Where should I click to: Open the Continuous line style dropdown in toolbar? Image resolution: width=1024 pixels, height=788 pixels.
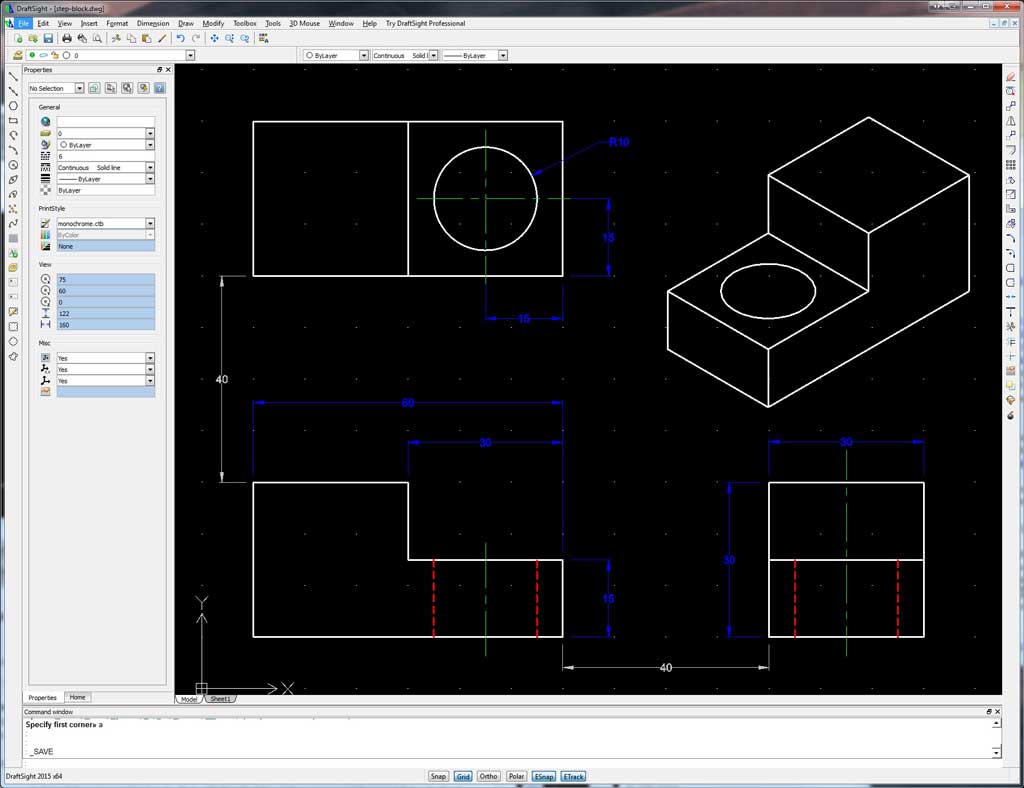(433, 55)
